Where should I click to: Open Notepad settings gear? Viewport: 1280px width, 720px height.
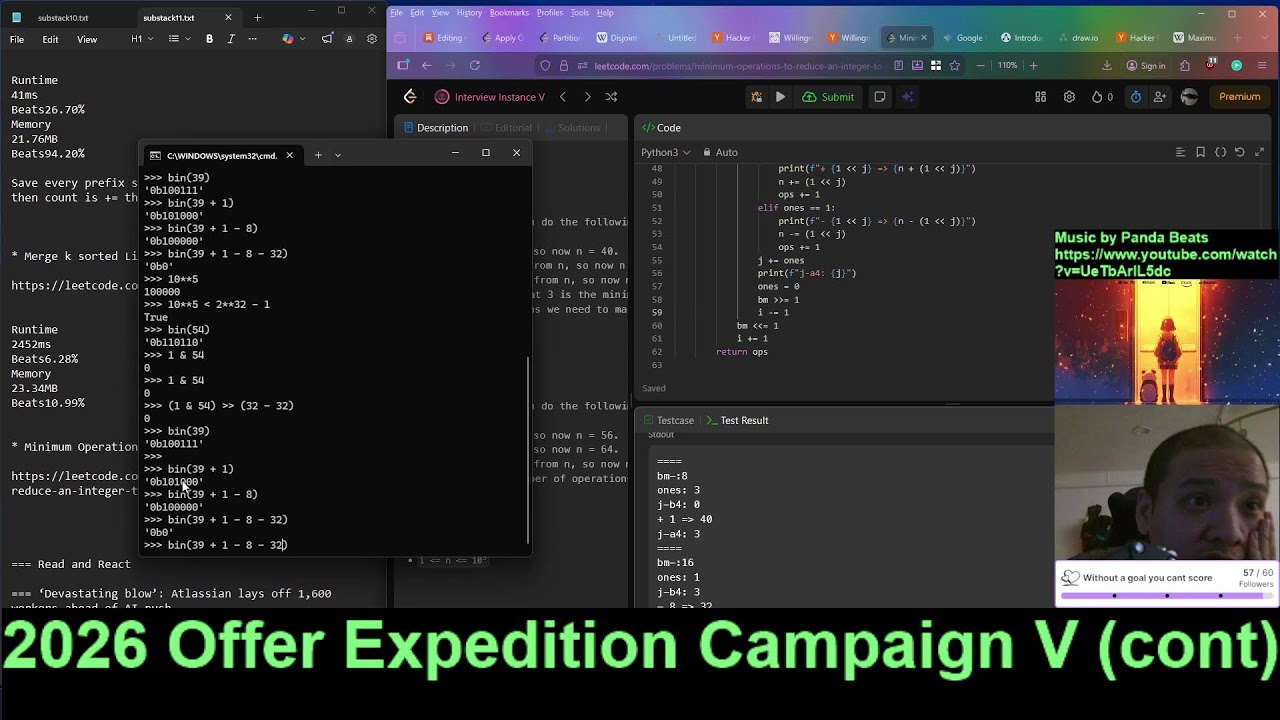click(372, 39)
